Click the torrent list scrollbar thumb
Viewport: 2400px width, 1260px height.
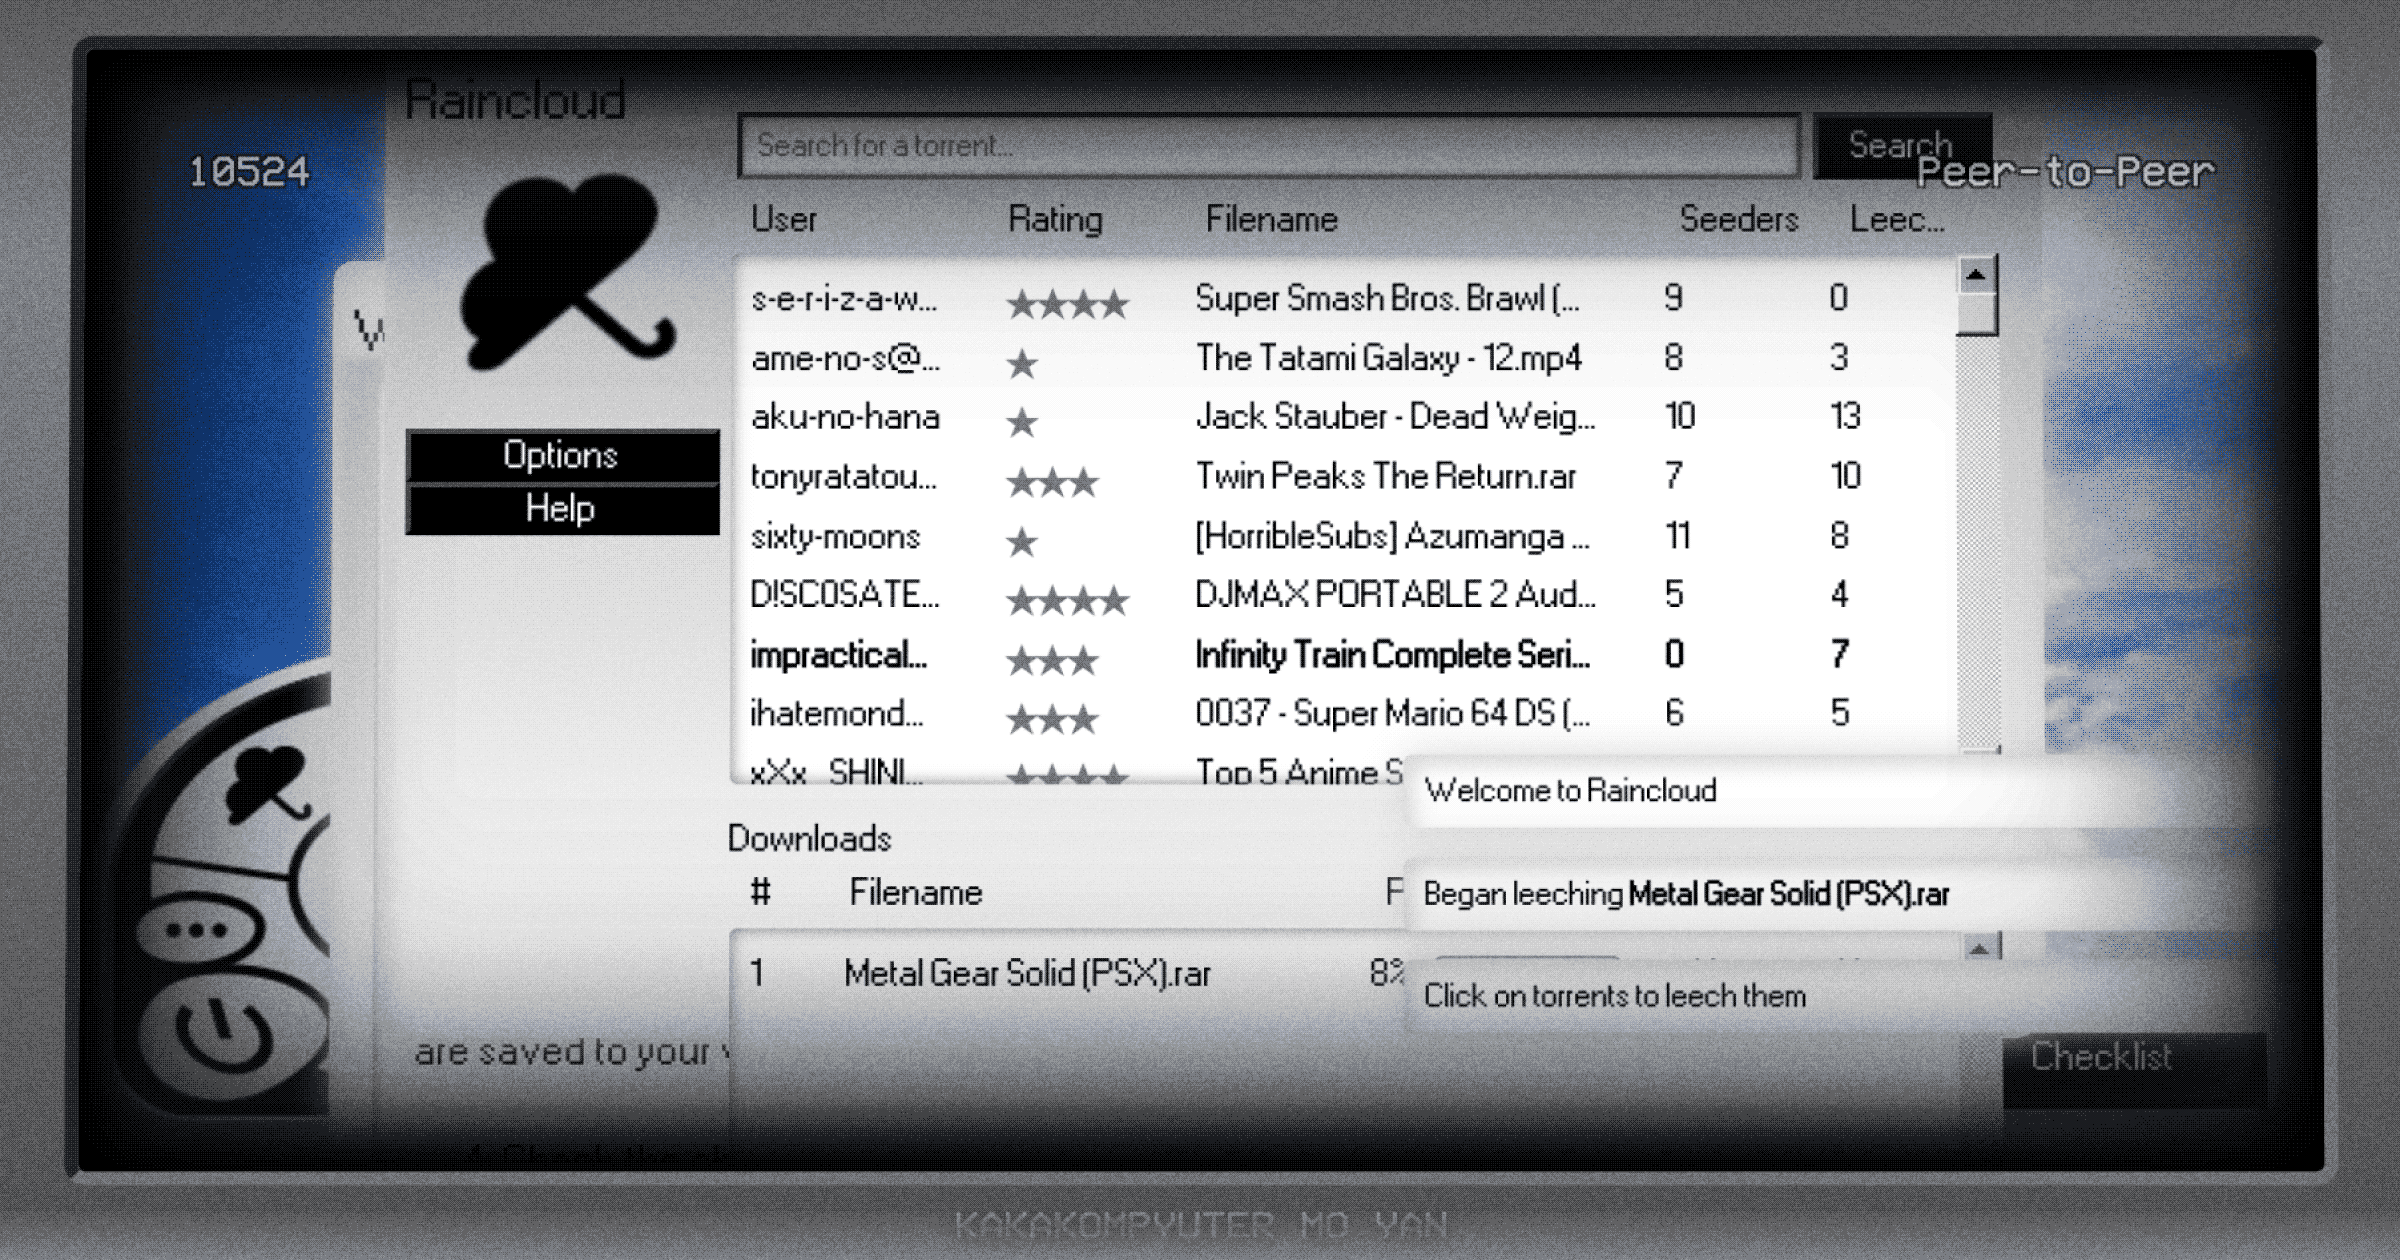point(1976,315)
